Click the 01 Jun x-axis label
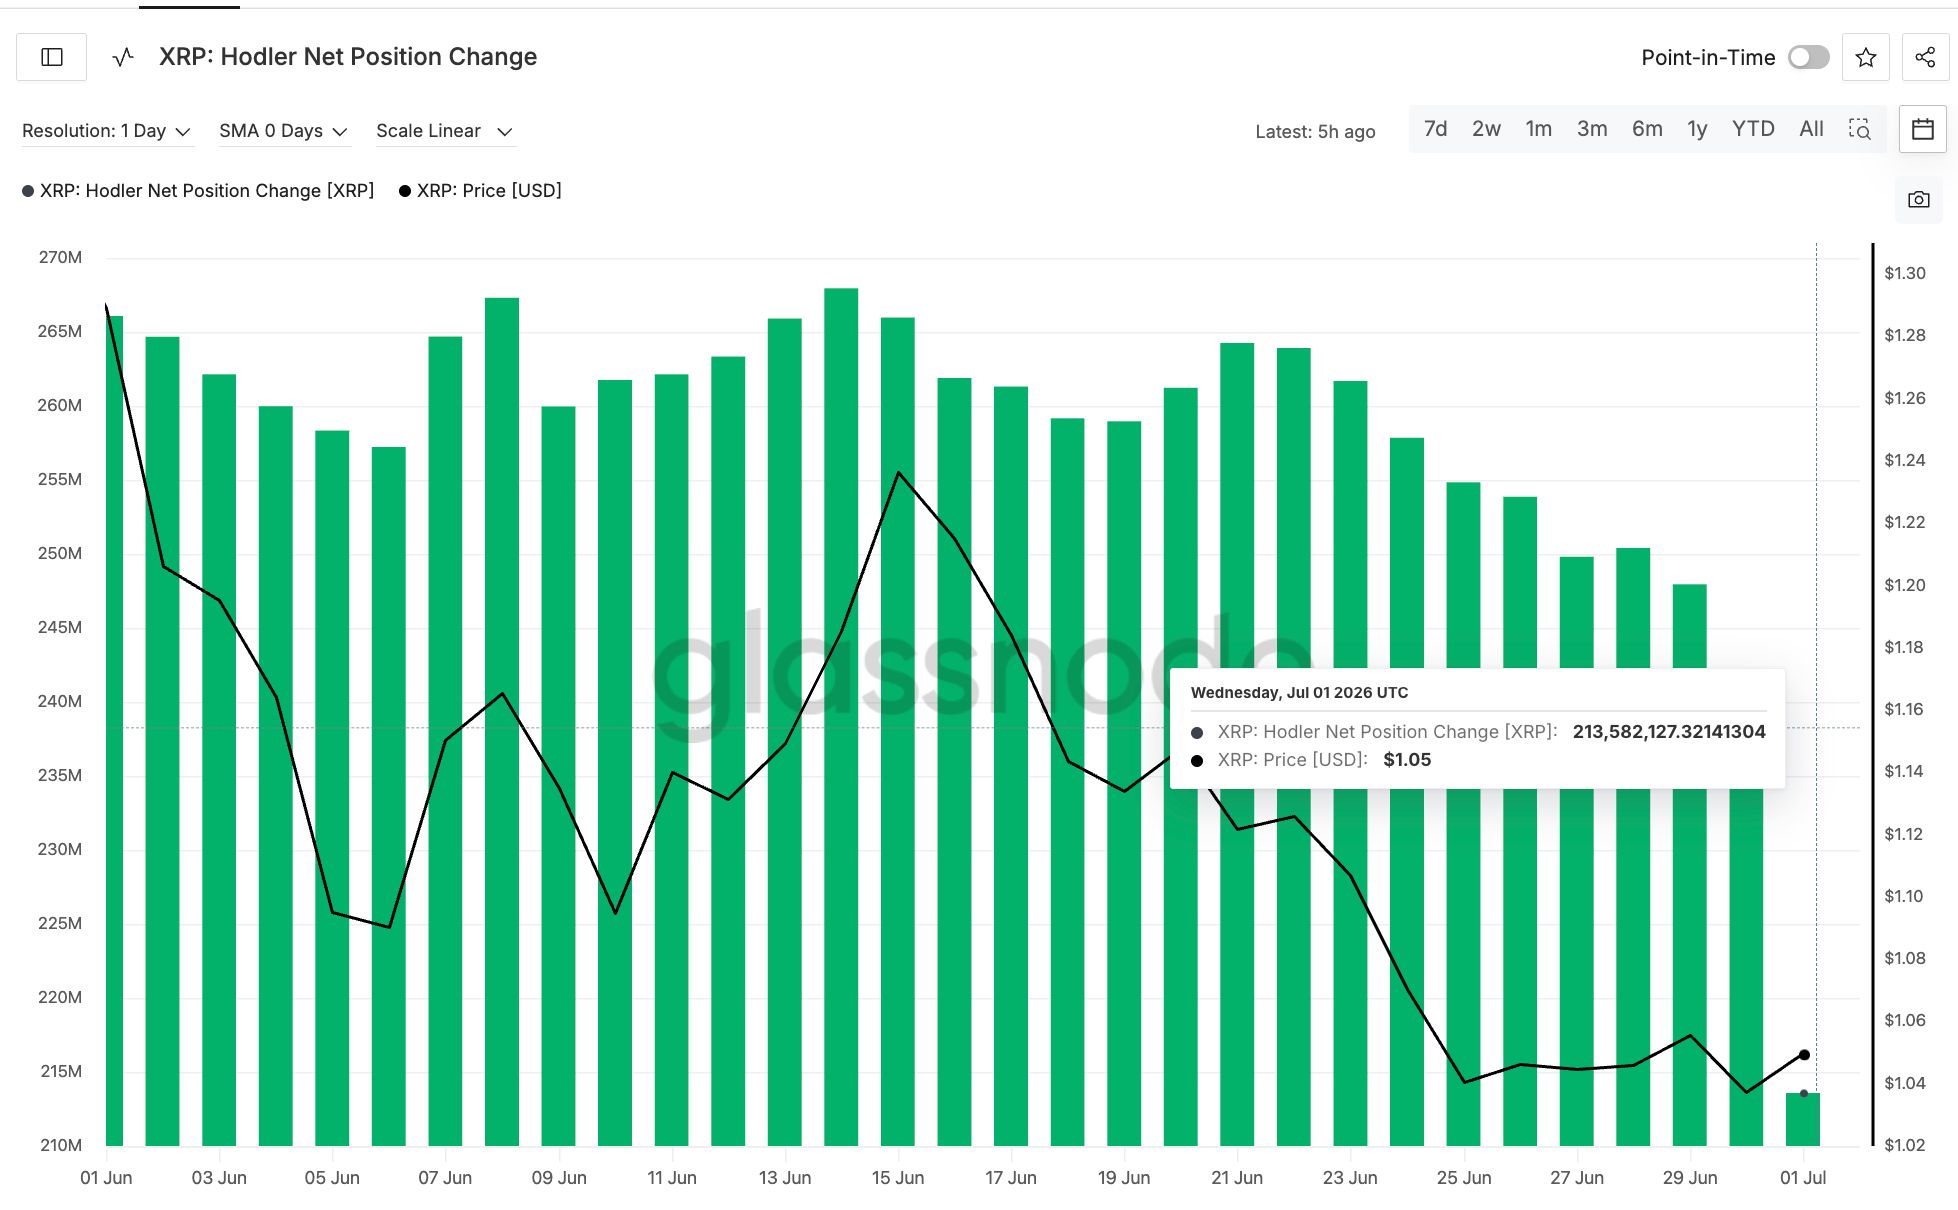Screen dimensions: 1958x1210 coord(106,1178)
